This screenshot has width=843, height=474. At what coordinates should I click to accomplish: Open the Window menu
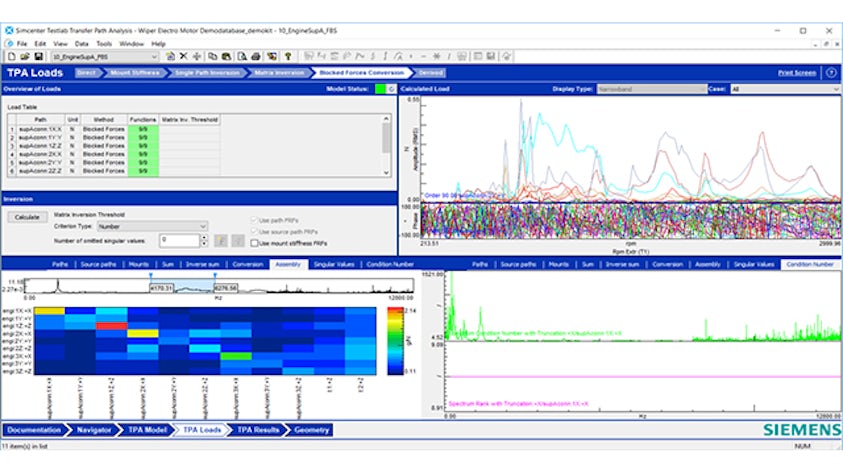click(132, 44)
